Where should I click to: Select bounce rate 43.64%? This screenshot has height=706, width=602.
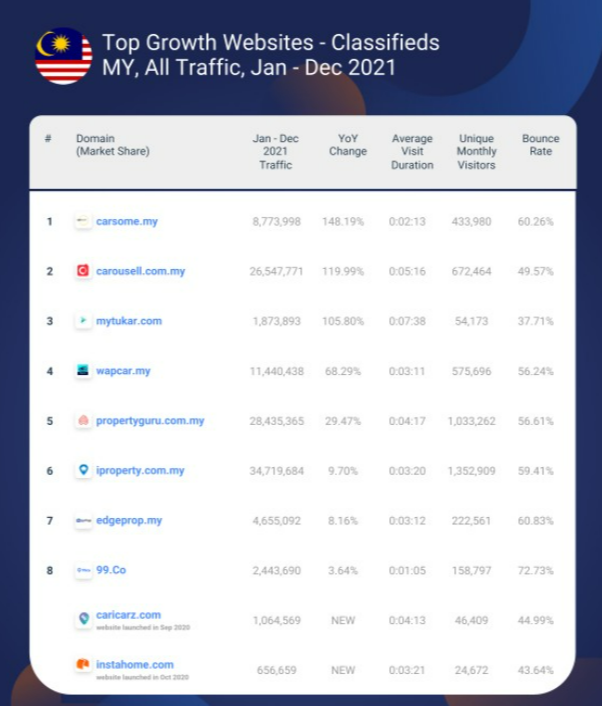pyautogui.click(x=535, y=670)
